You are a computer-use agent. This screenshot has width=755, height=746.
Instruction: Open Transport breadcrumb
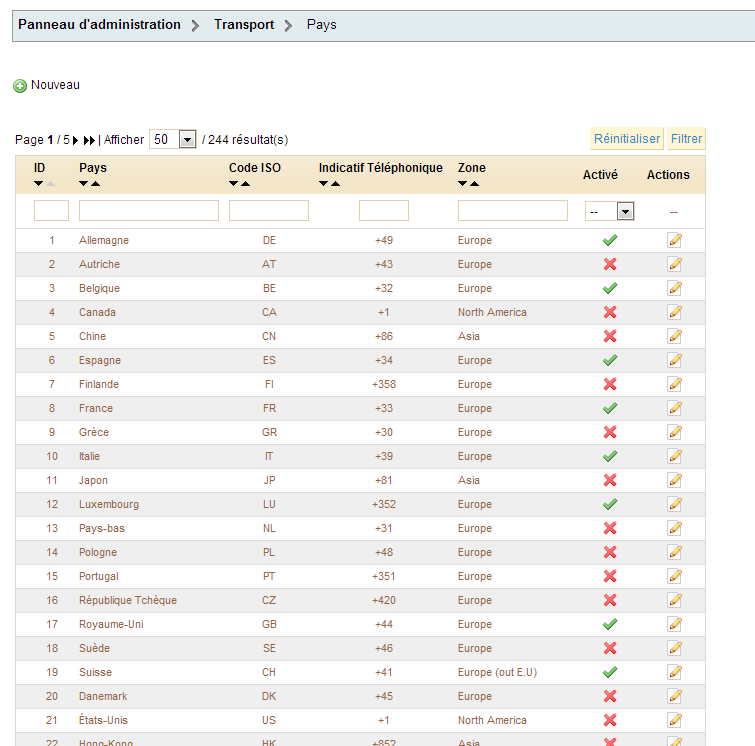[244, 25]
